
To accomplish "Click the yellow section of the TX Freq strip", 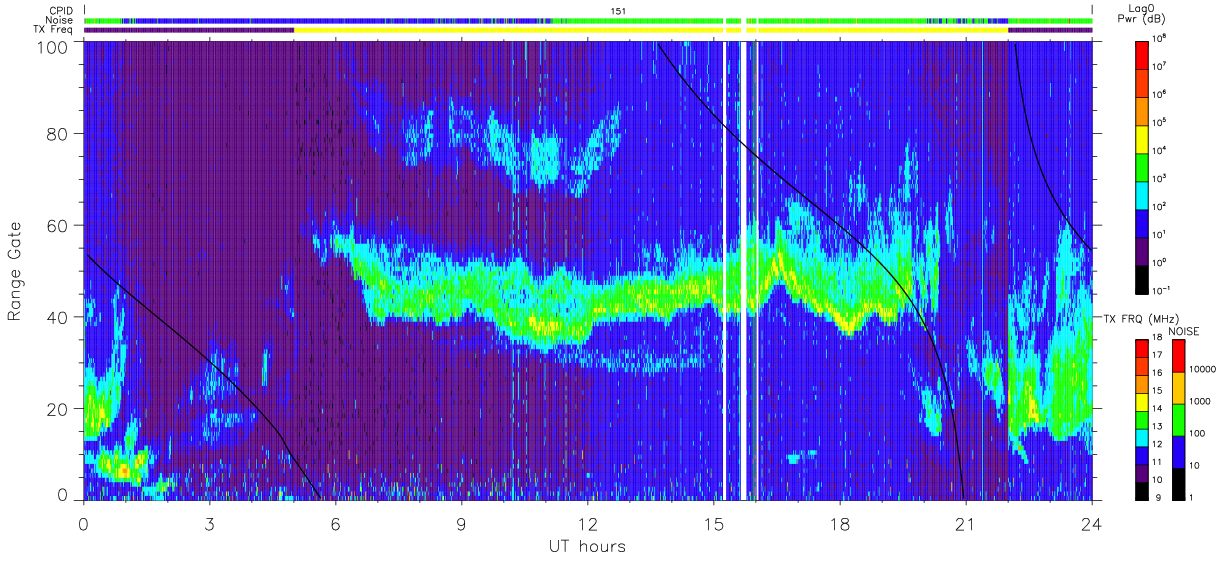I will point(651,30).
